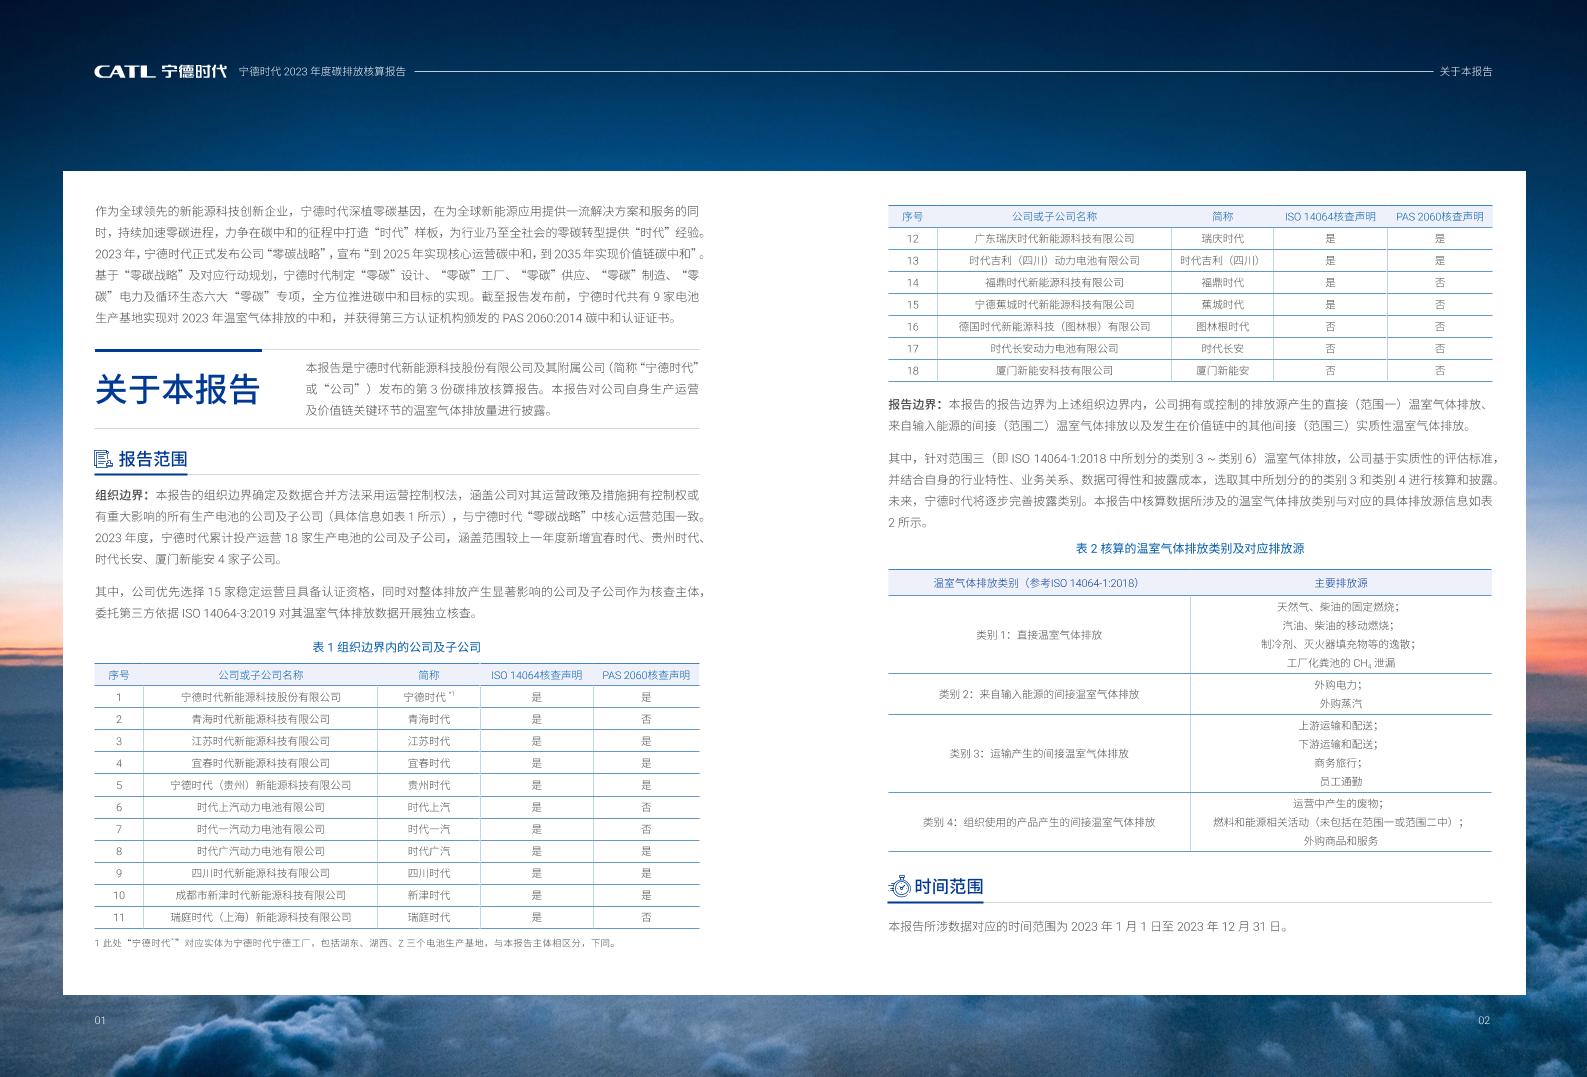
Task: Select the 报告范围 heading text
Action: click(x=153, y=459)
